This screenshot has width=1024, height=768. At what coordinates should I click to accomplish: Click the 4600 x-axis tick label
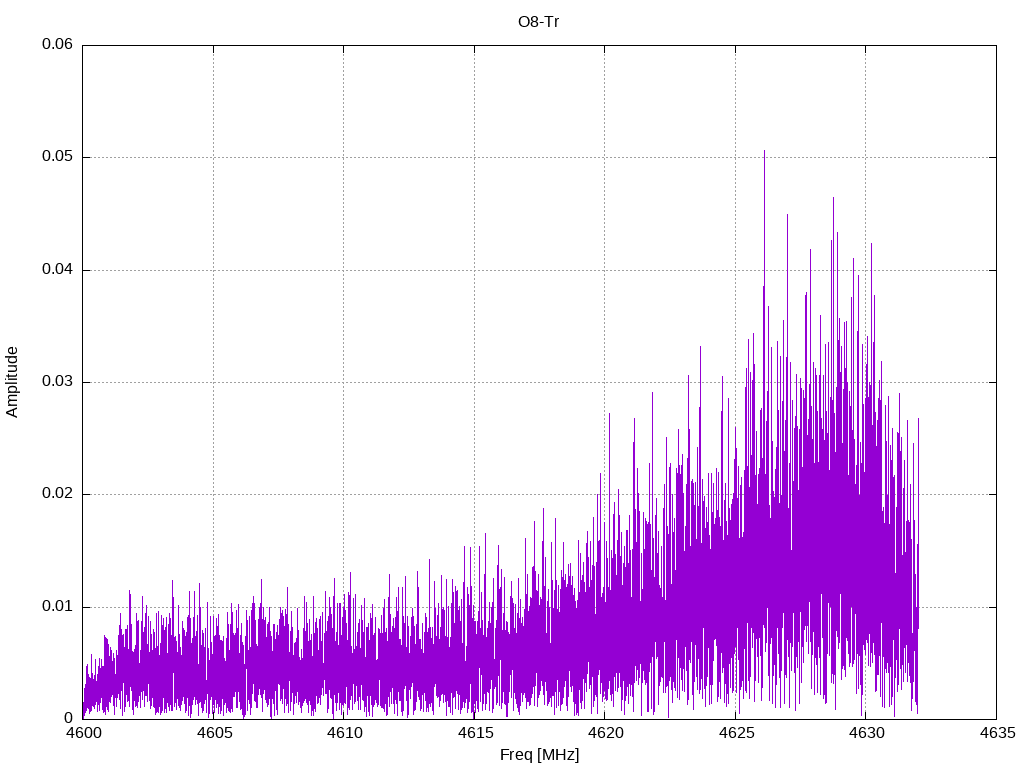84,733
